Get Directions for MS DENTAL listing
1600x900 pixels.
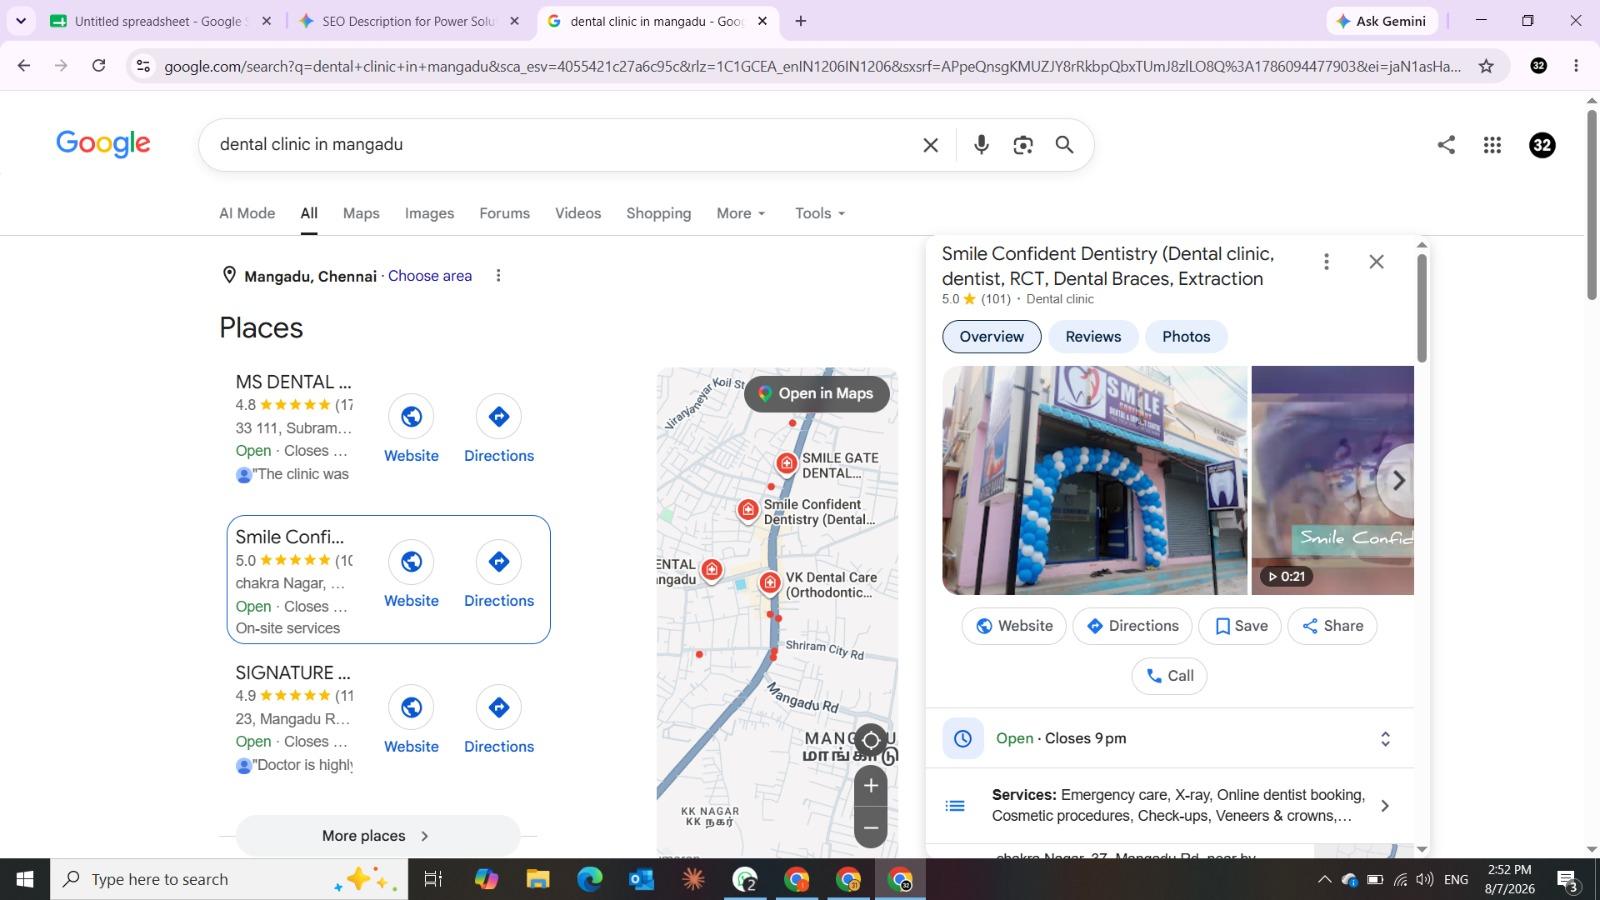(499, 417)
